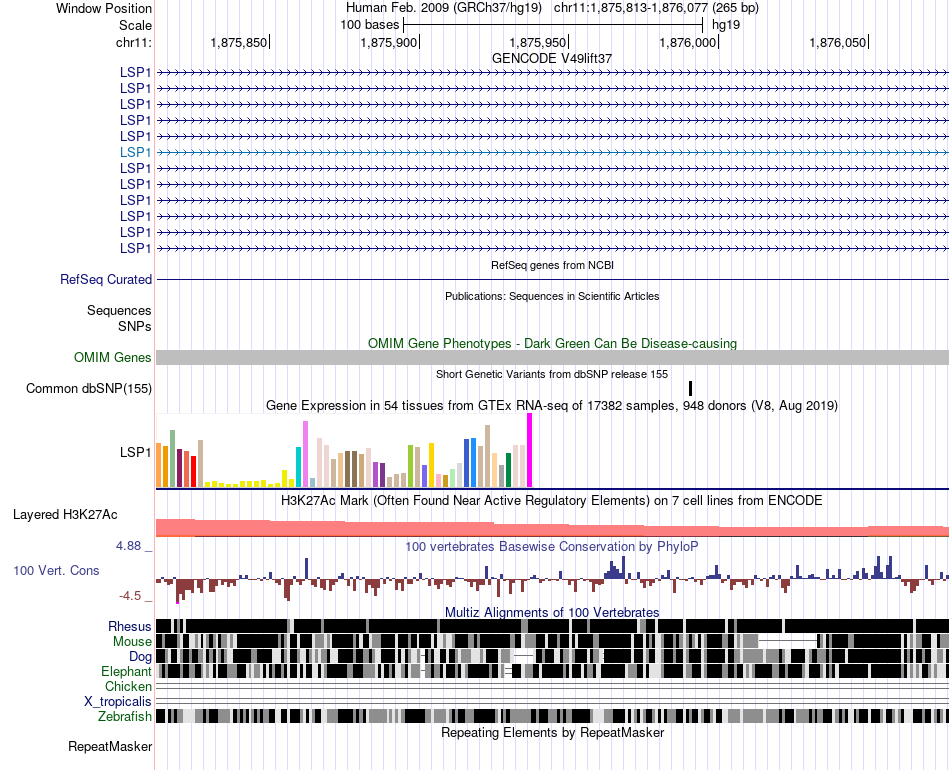Screen dimensions: 950x770
Task: Click the RepeatMasker track label
Action: point(110,746)
